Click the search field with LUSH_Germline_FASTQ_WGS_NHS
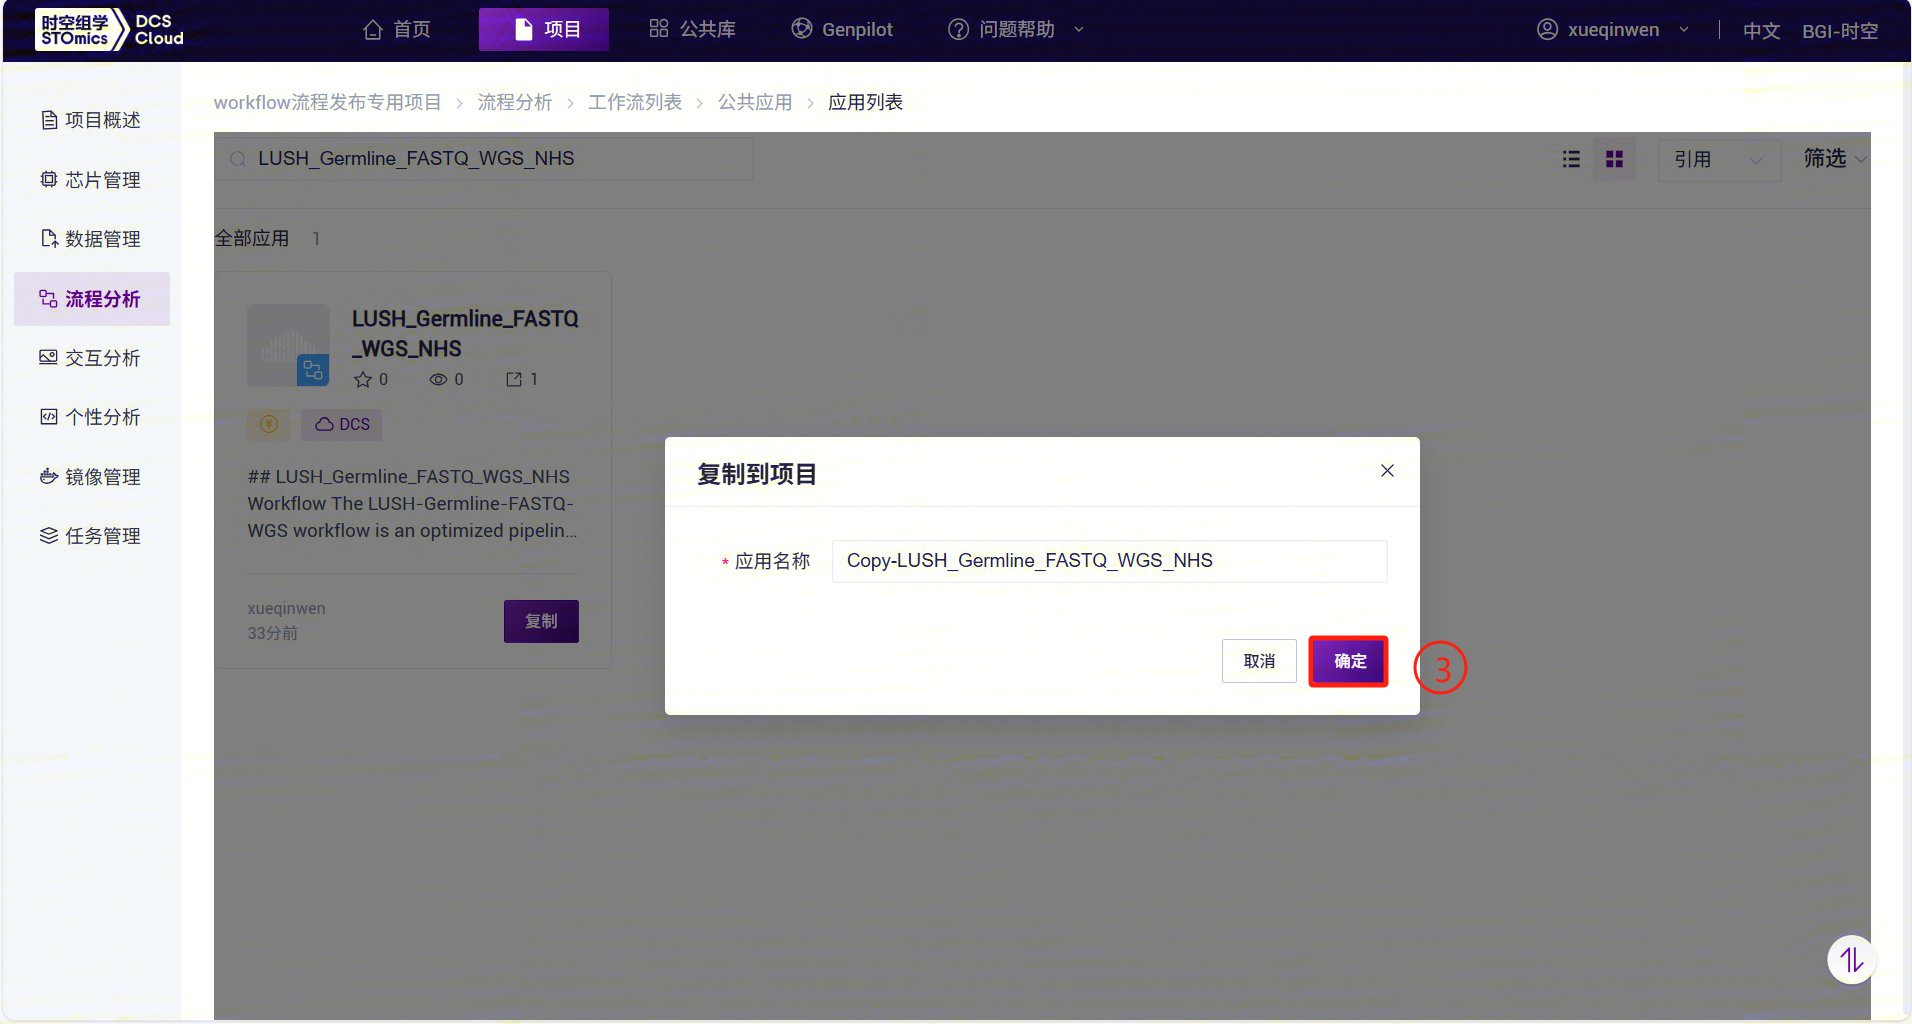1912x1024 pixels. (x=484, y=159)
